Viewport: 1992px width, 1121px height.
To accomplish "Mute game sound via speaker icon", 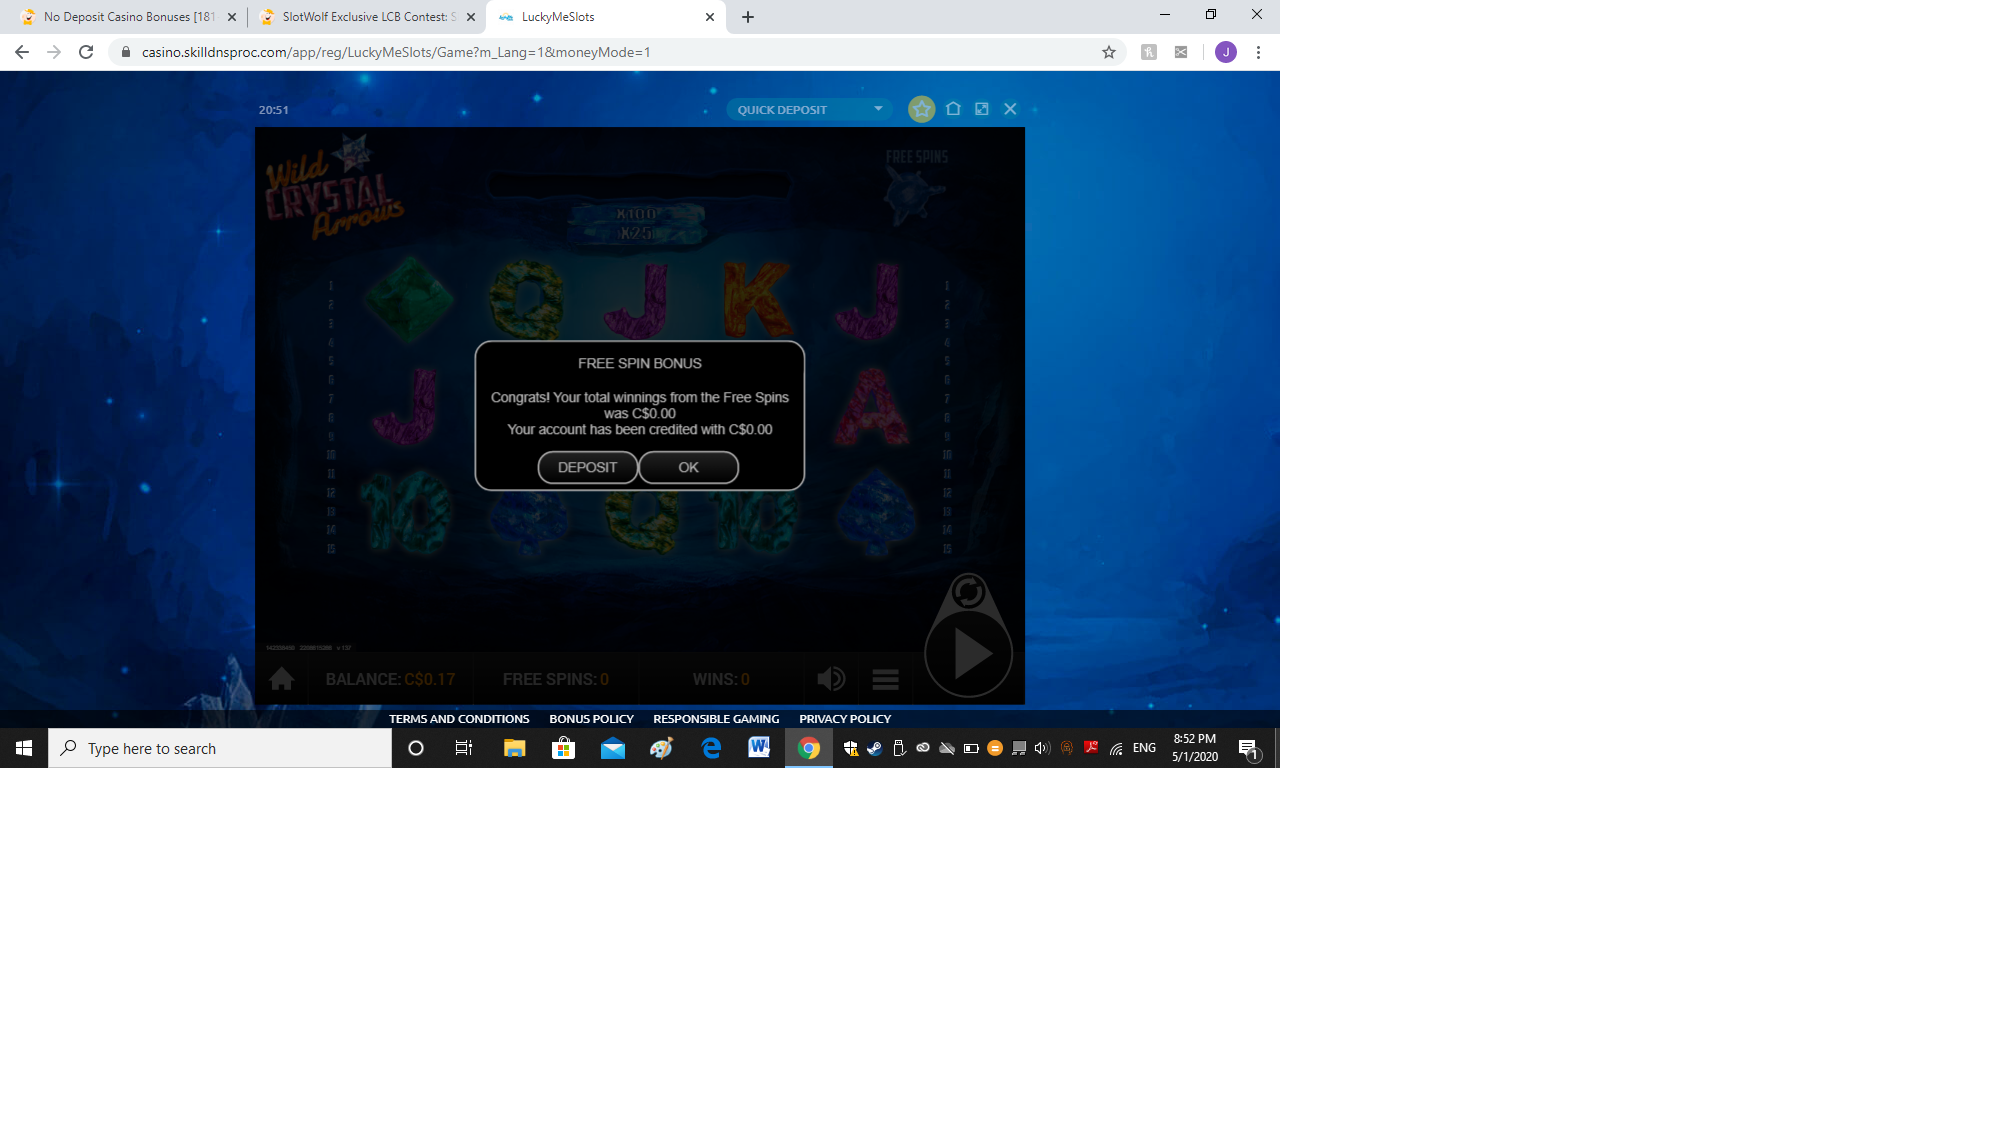I will pos(831,679).
